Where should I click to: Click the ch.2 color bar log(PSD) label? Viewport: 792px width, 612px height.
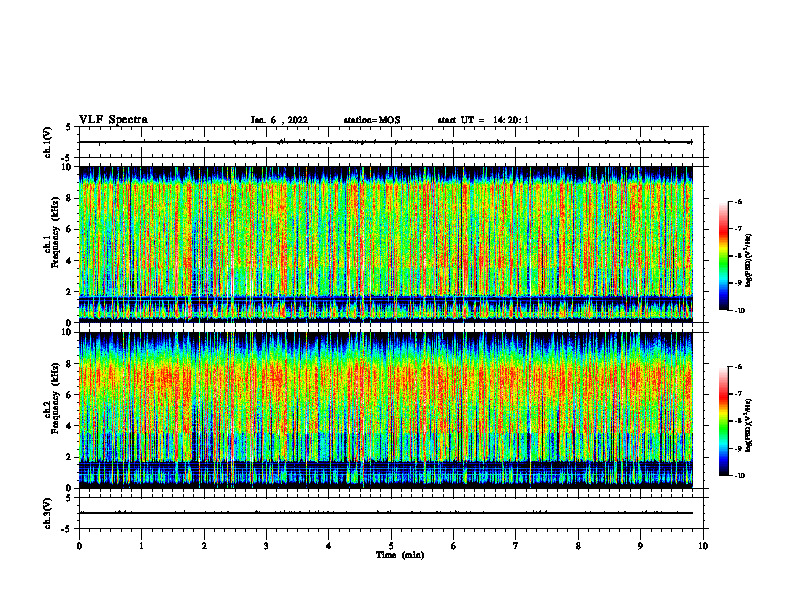click(x=749, y=426)
